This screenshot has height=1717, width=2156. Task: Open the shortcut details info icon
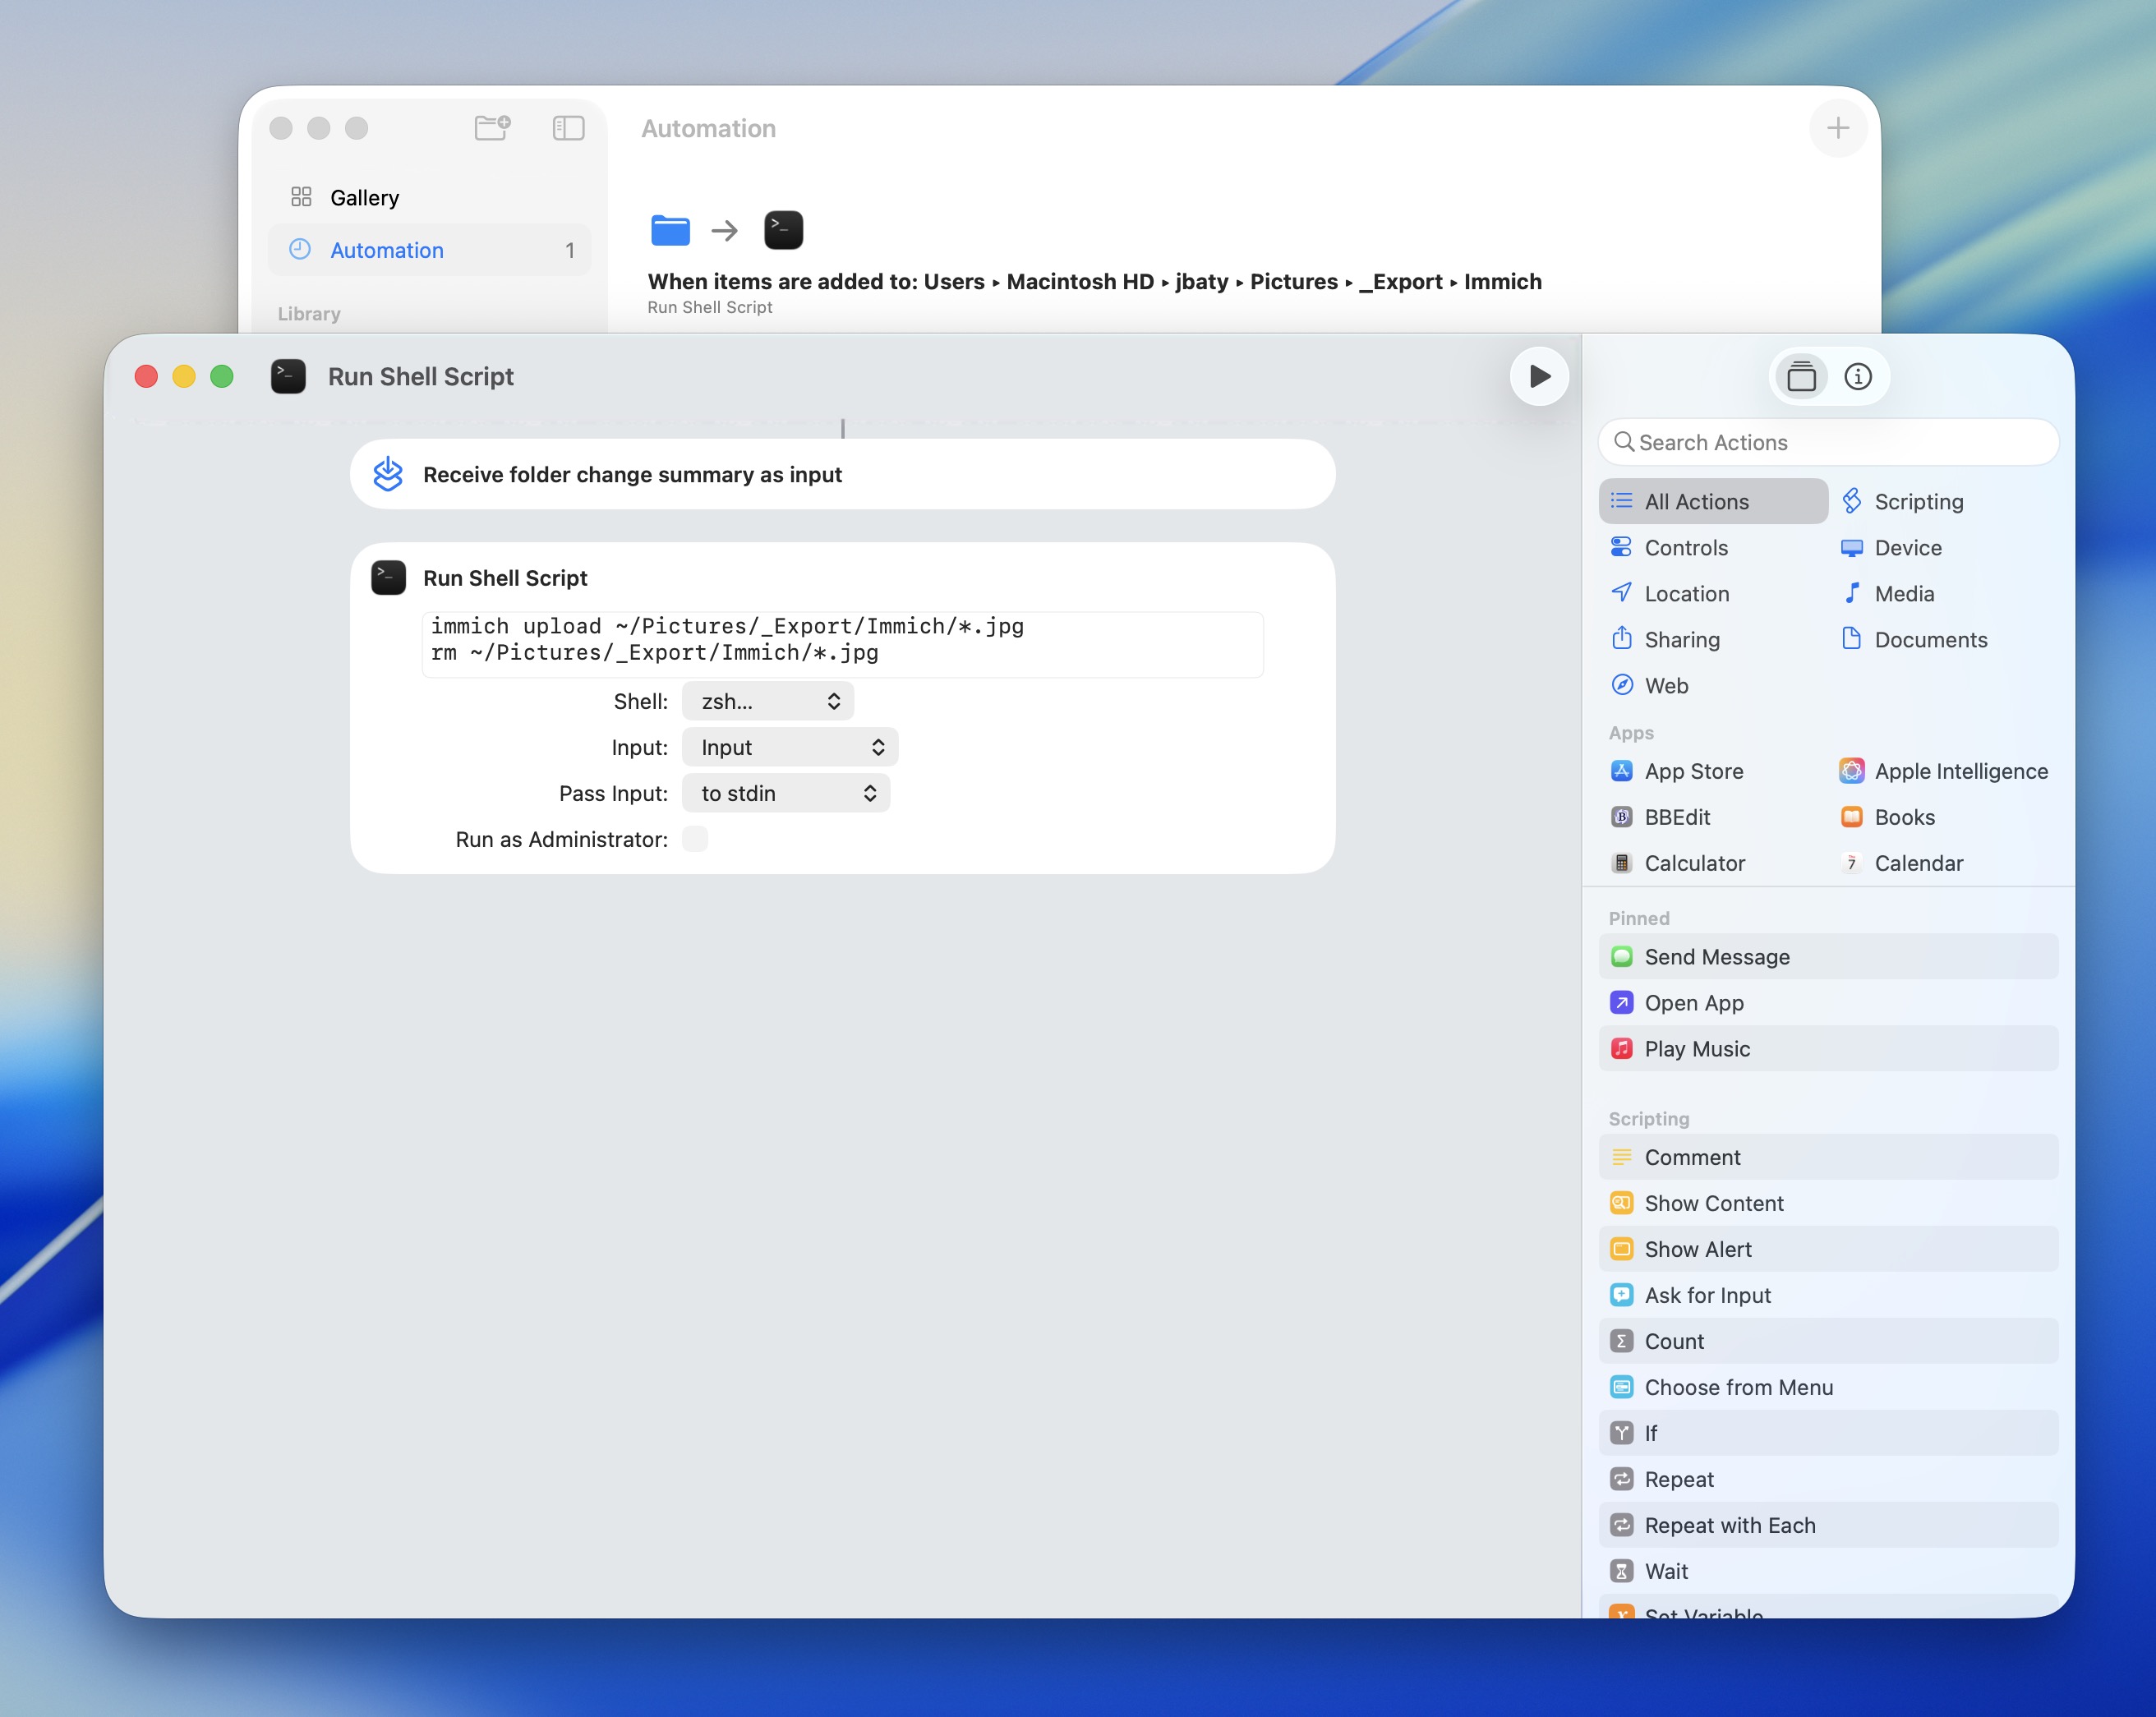point(1857,376)
